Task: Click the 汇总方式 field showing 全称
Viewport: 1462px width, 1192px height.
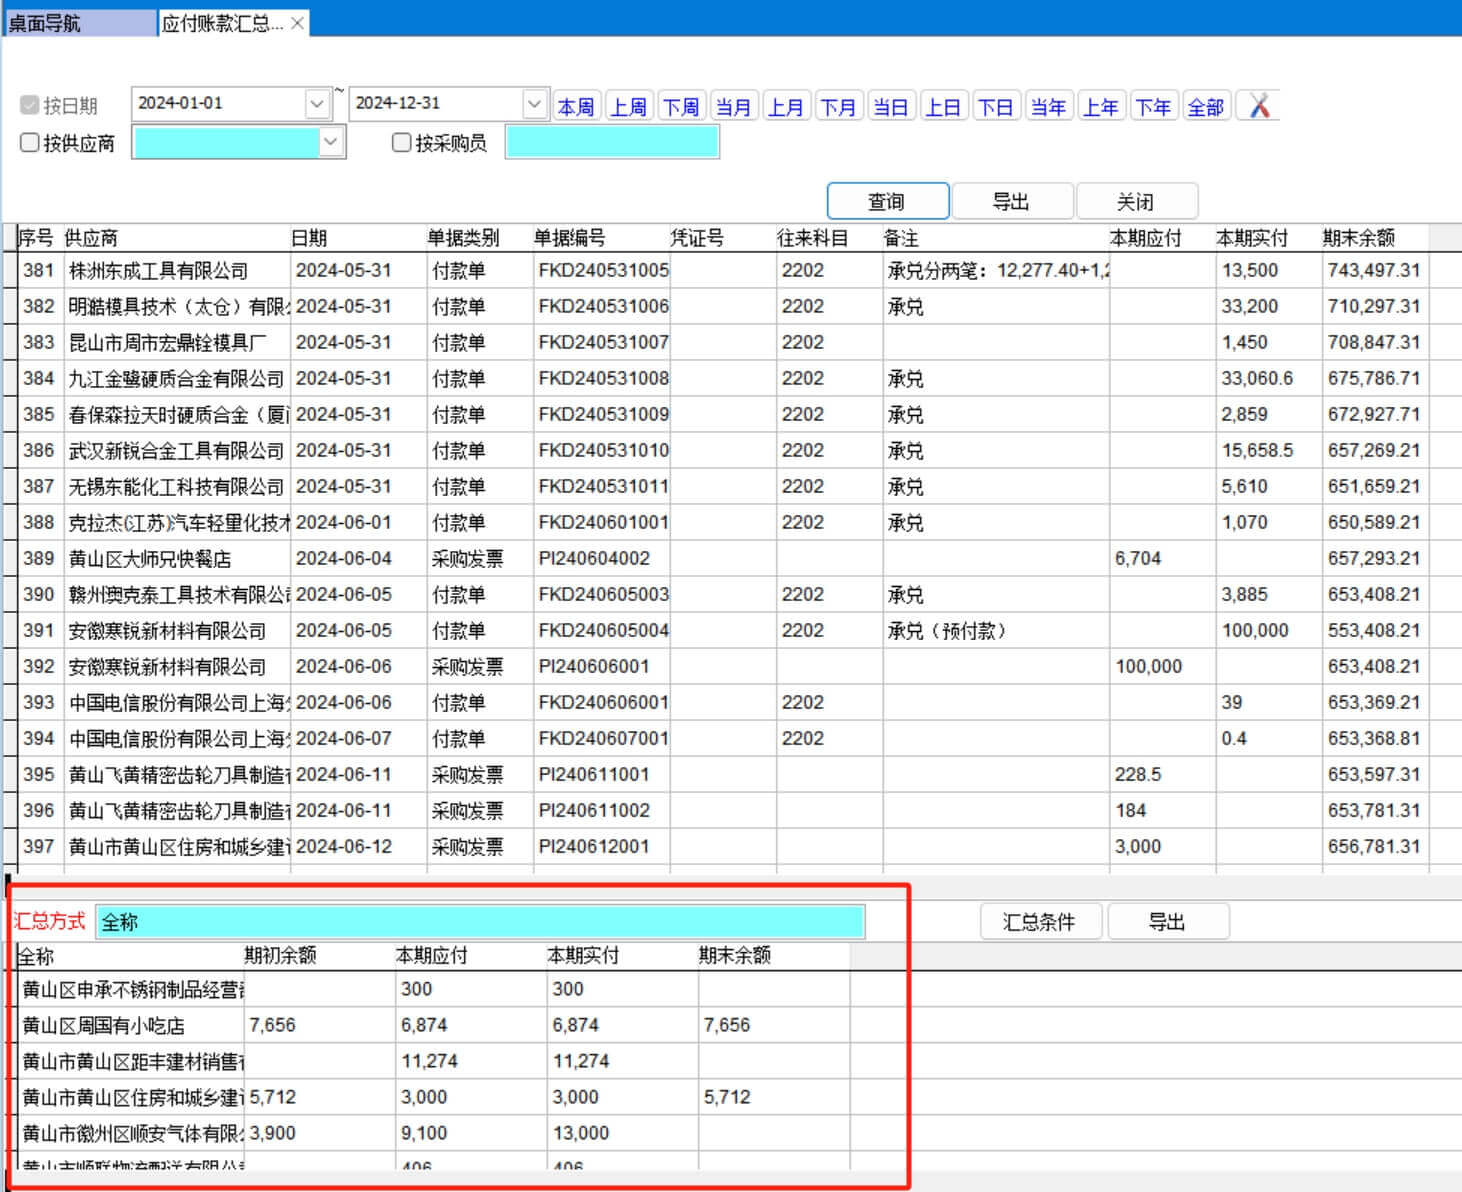Action: (480, 922)
